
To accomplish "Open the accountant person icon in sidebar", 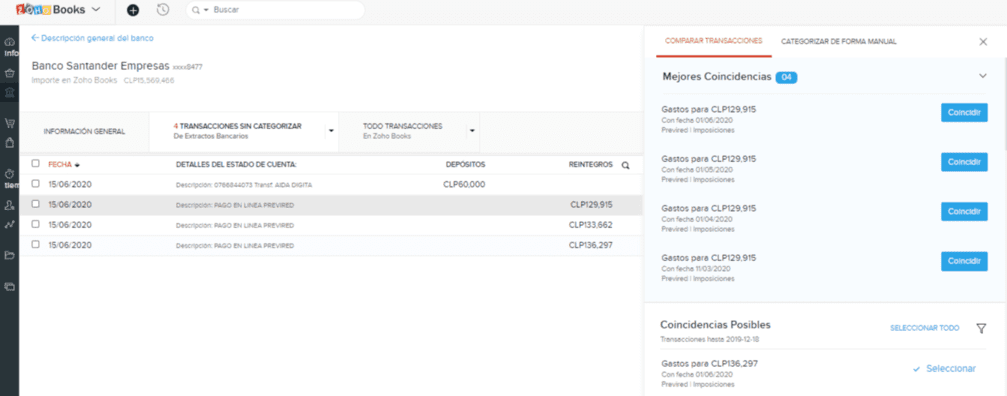I will click(x=9, y=205).
